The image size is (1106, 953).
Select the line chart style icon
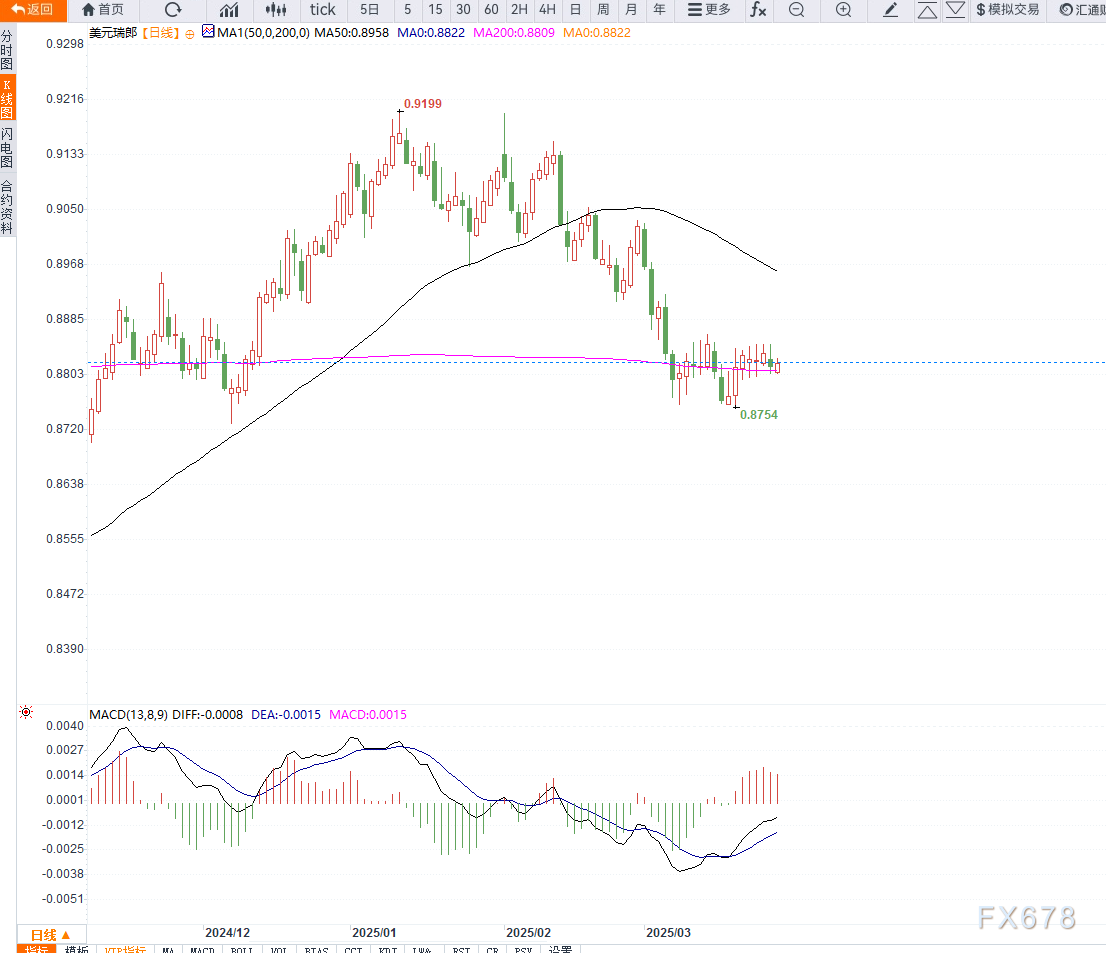229,10
